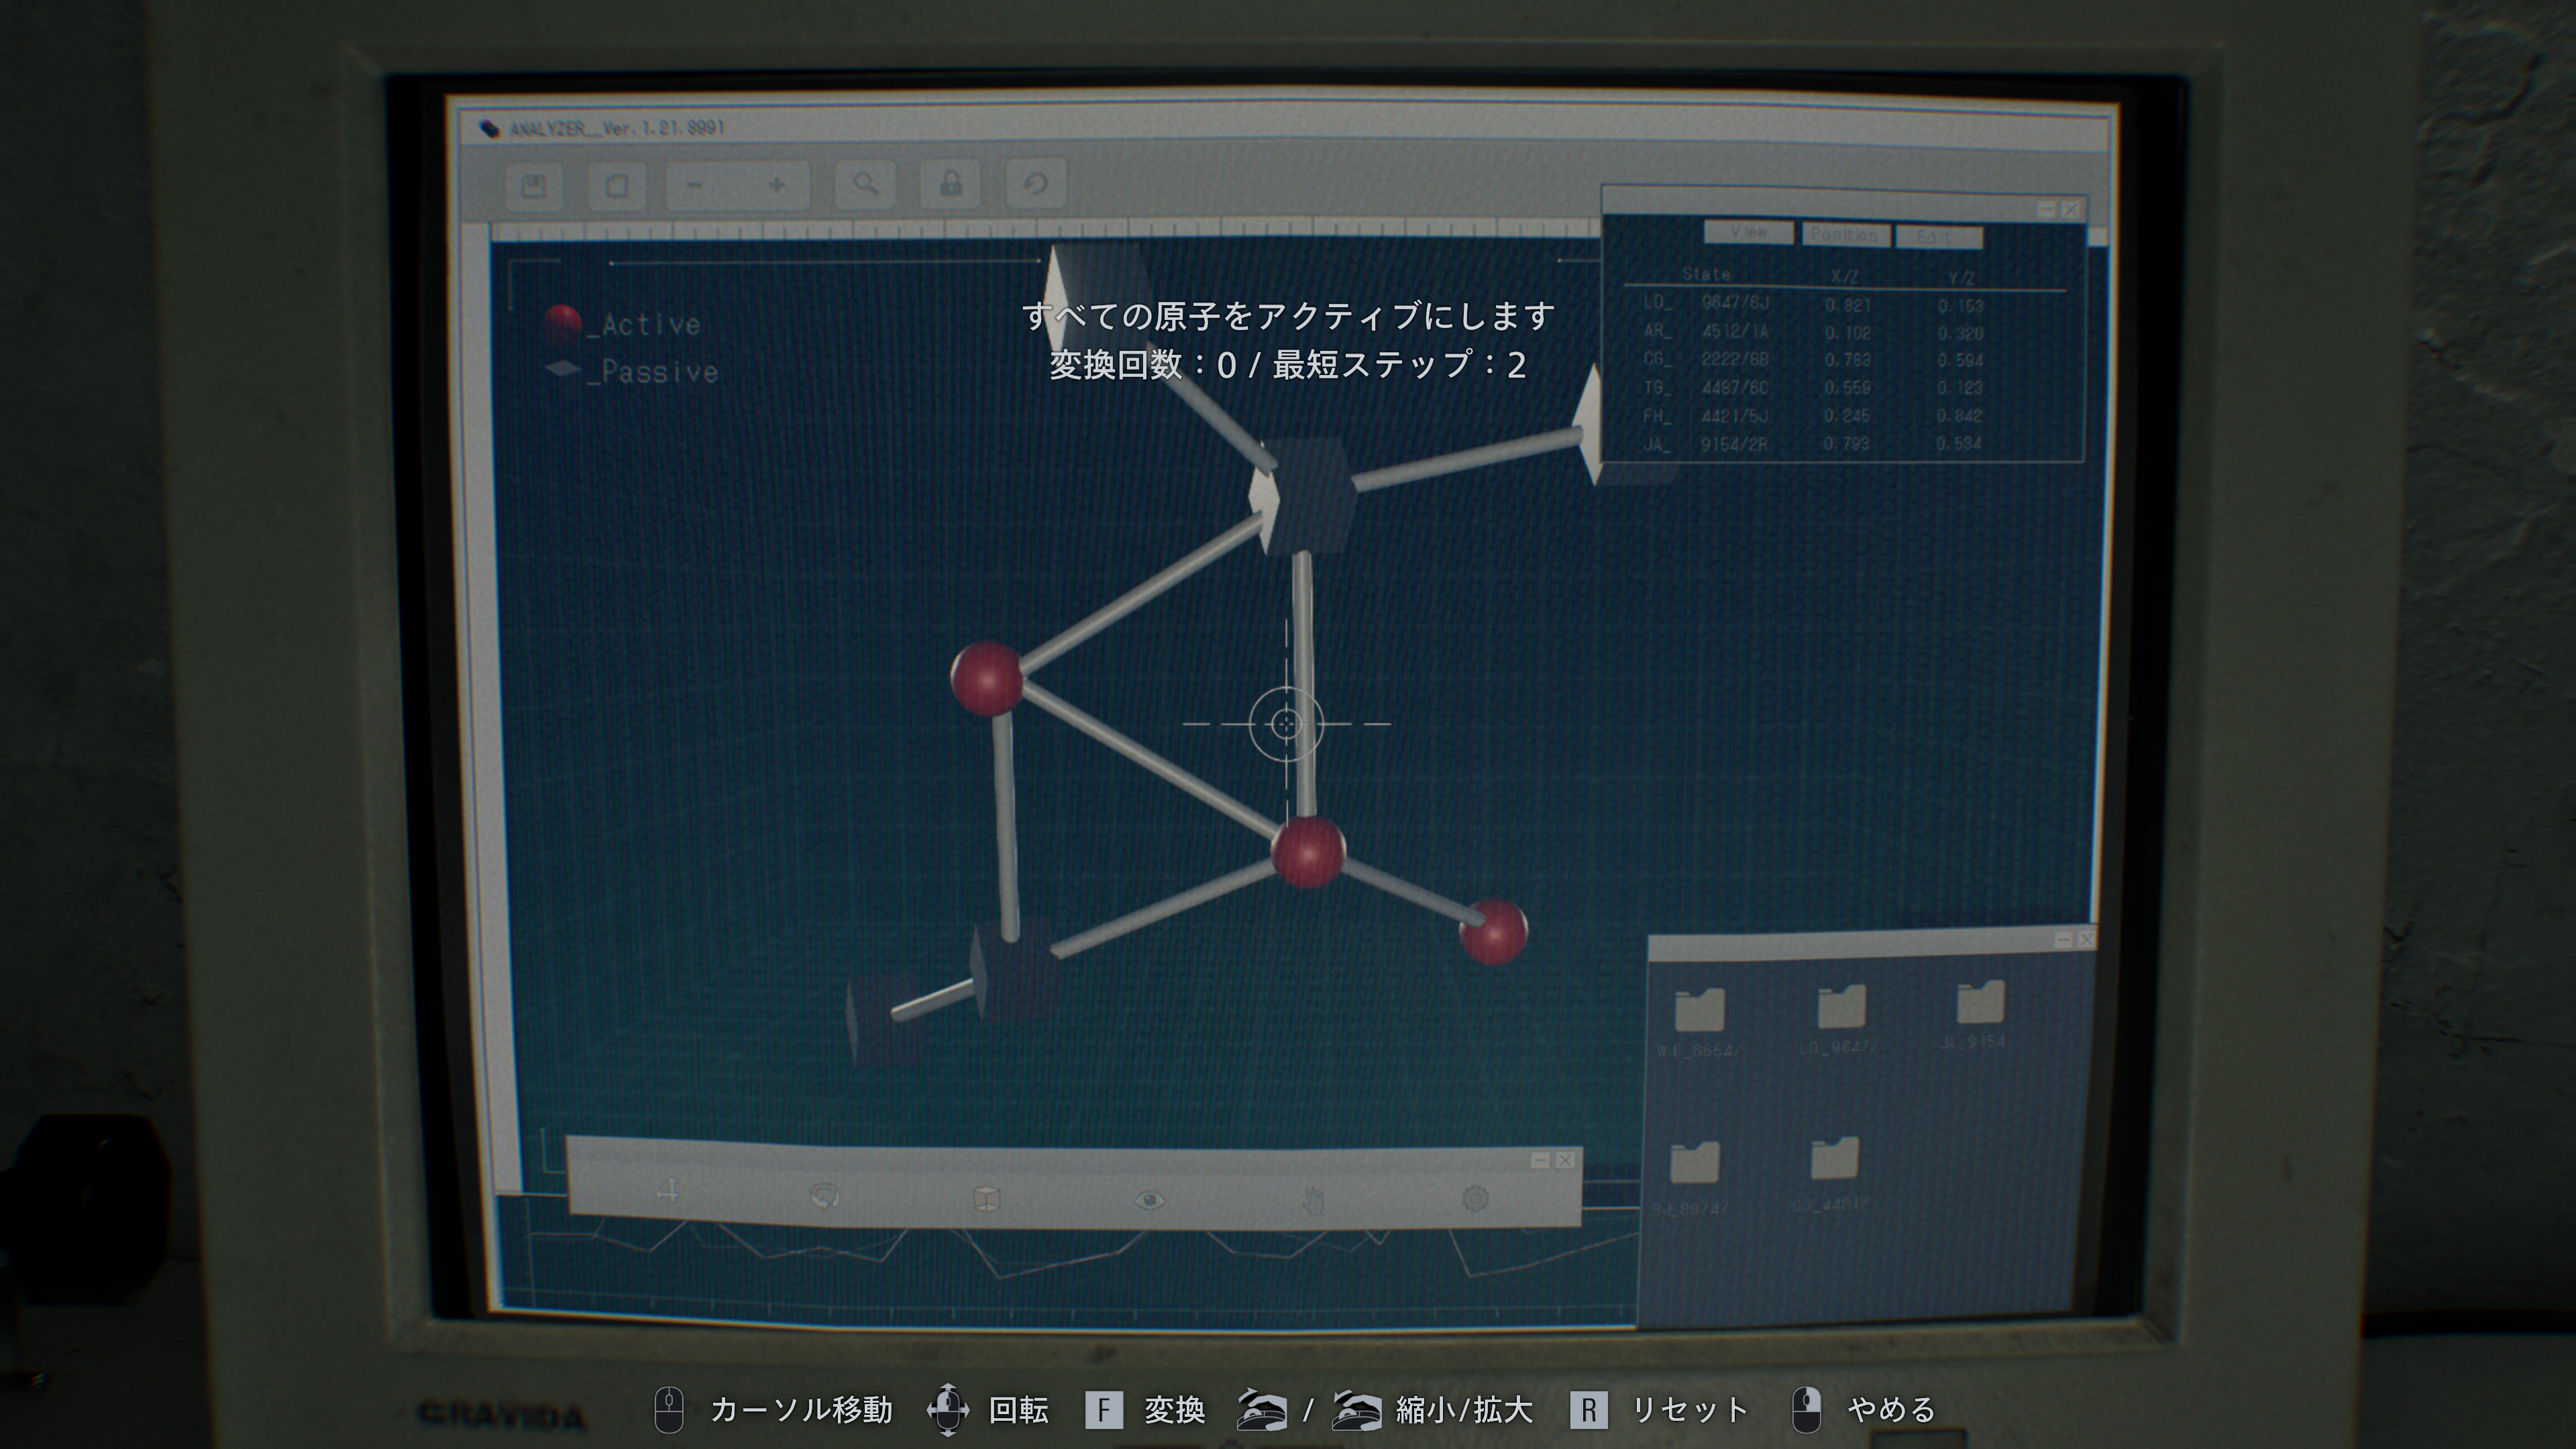Toggle the eye visibility icon in lower toolbar
2576x1449 pixels.
(x=1150, y=1199)
